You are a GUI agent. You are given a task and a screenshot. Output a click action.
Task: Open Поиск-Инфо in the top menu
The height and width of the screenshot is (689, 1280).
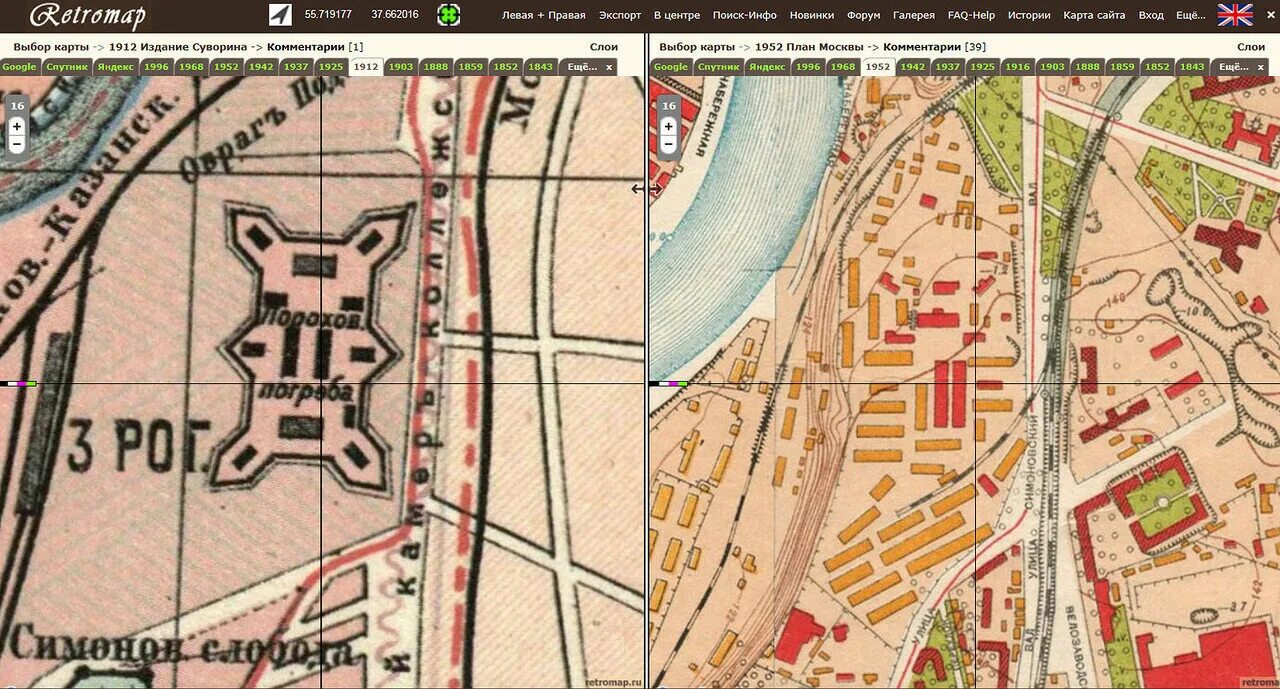coord(745,15)
